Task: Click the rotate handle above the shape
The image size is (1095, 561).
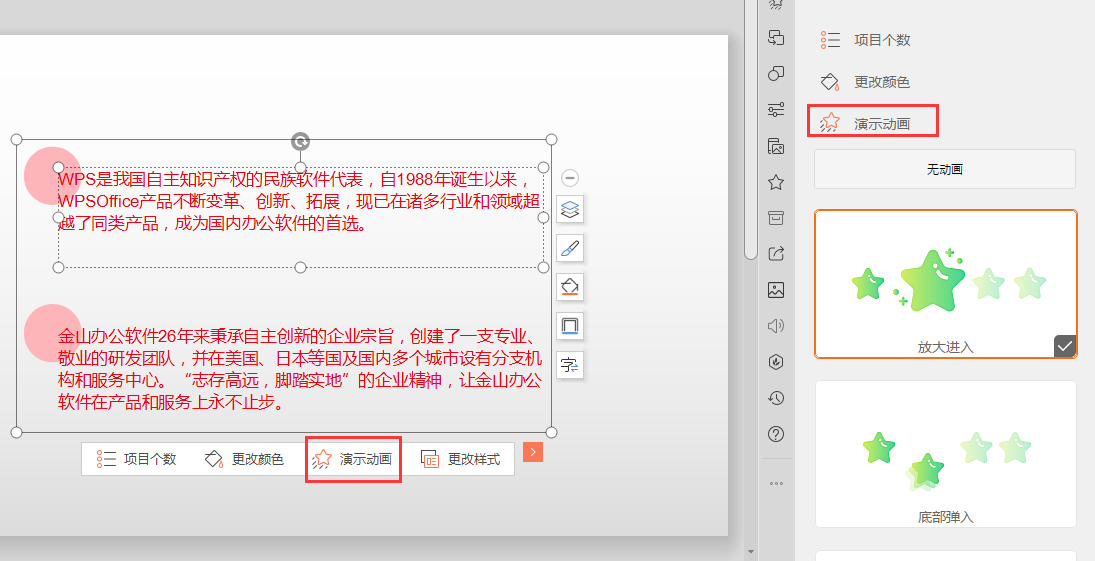Action: (300, 142)
